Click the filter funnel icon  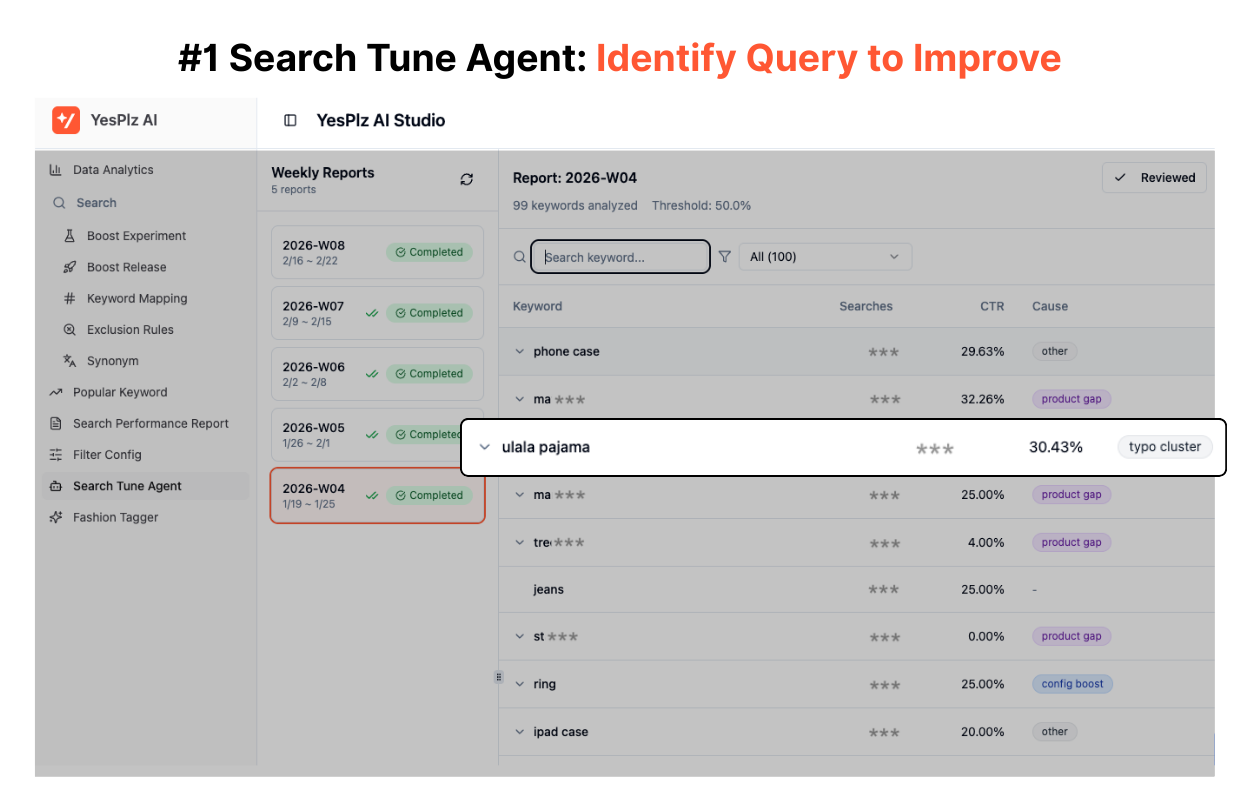pyautogui.click(x=725, y=257)
